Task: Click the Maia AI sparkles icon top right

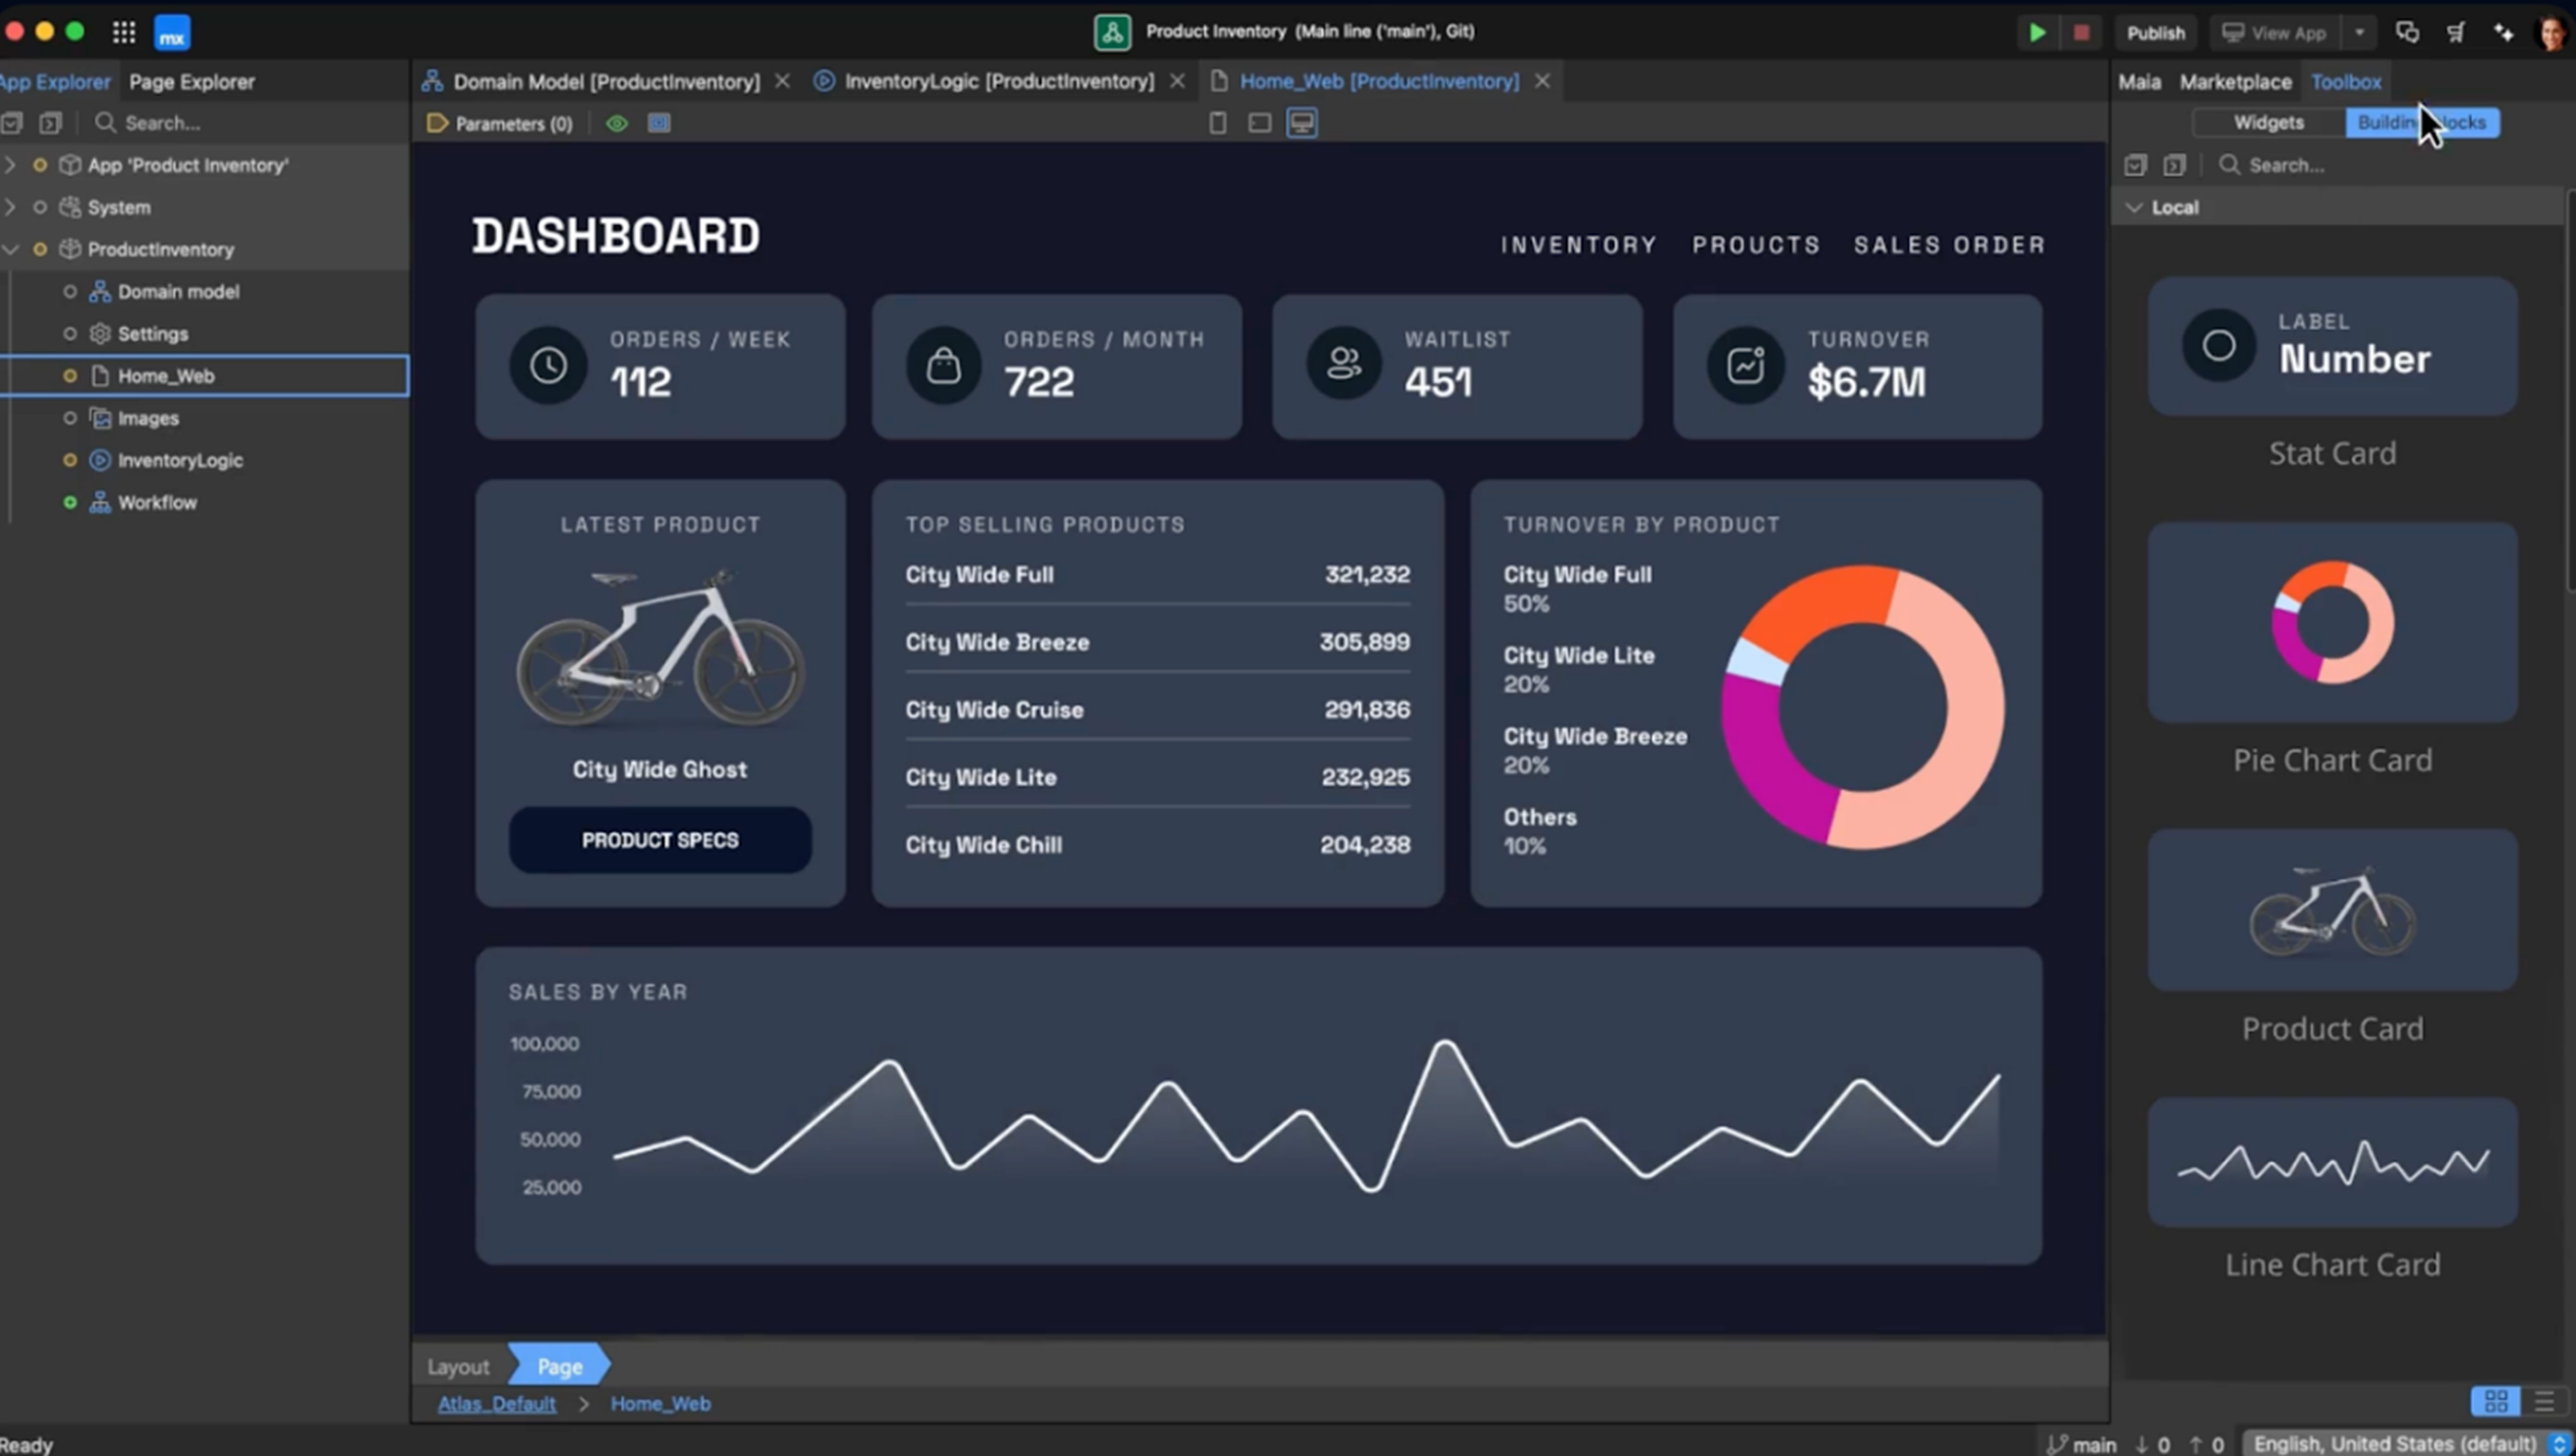Action: click(x=2503, y=32)
